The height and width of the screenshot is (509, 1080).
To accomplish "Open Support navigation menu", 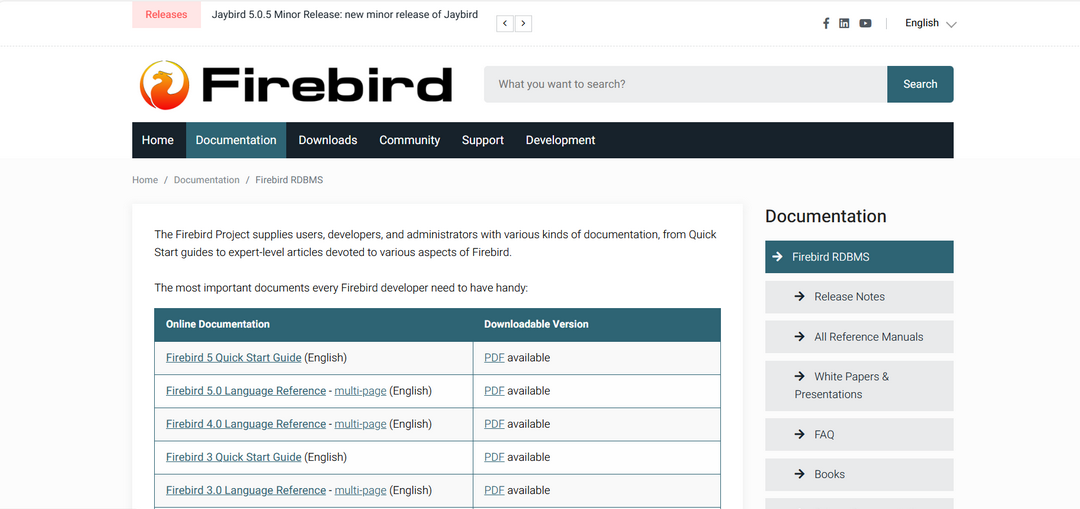I will pyautogui.click(x=483, y=140).
